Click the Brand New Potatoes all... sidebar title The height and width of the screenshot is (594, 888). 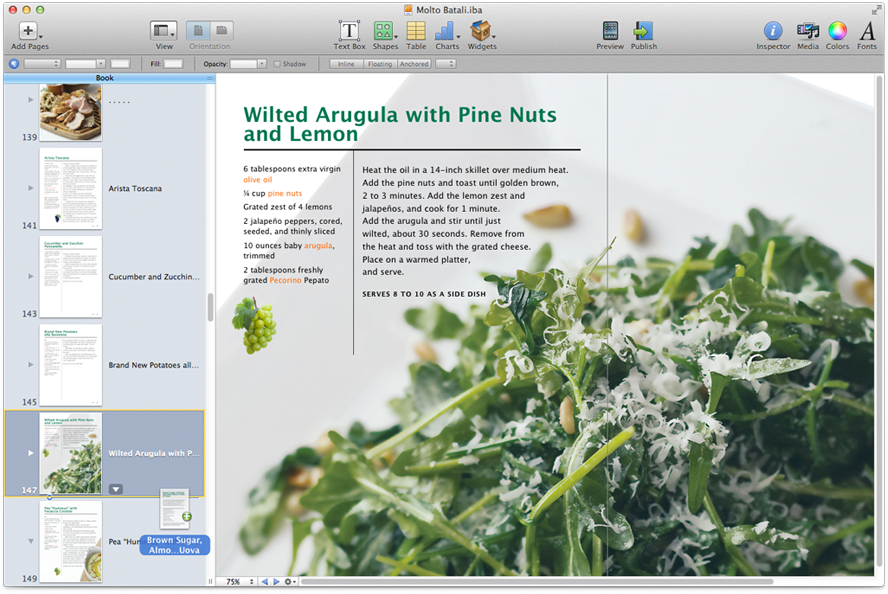coord(153,365)
